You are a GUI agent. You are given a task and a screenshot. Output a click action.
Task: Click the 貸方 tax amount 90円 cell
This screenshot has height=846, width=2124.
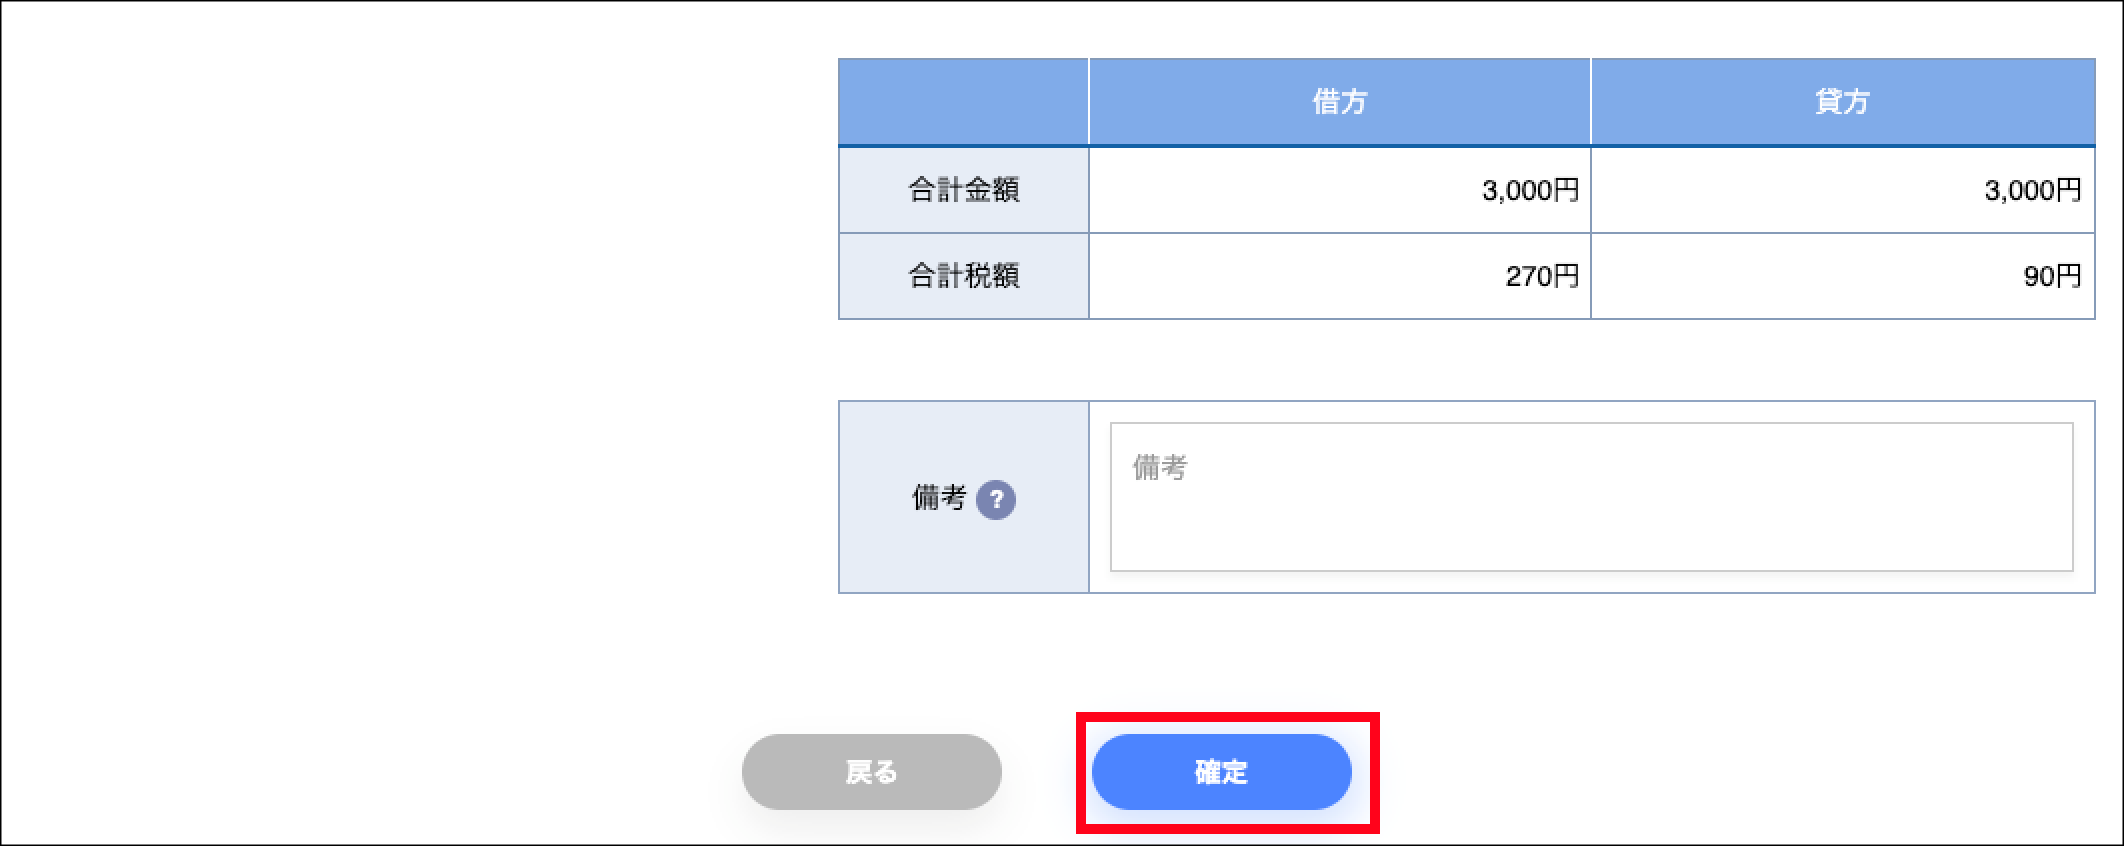pyautogui.click(x=1842, y=276)
